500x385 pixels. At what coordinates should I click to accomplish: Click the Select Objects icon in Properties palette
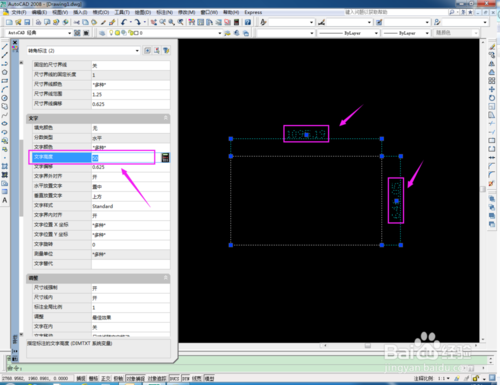click(157, 51)
